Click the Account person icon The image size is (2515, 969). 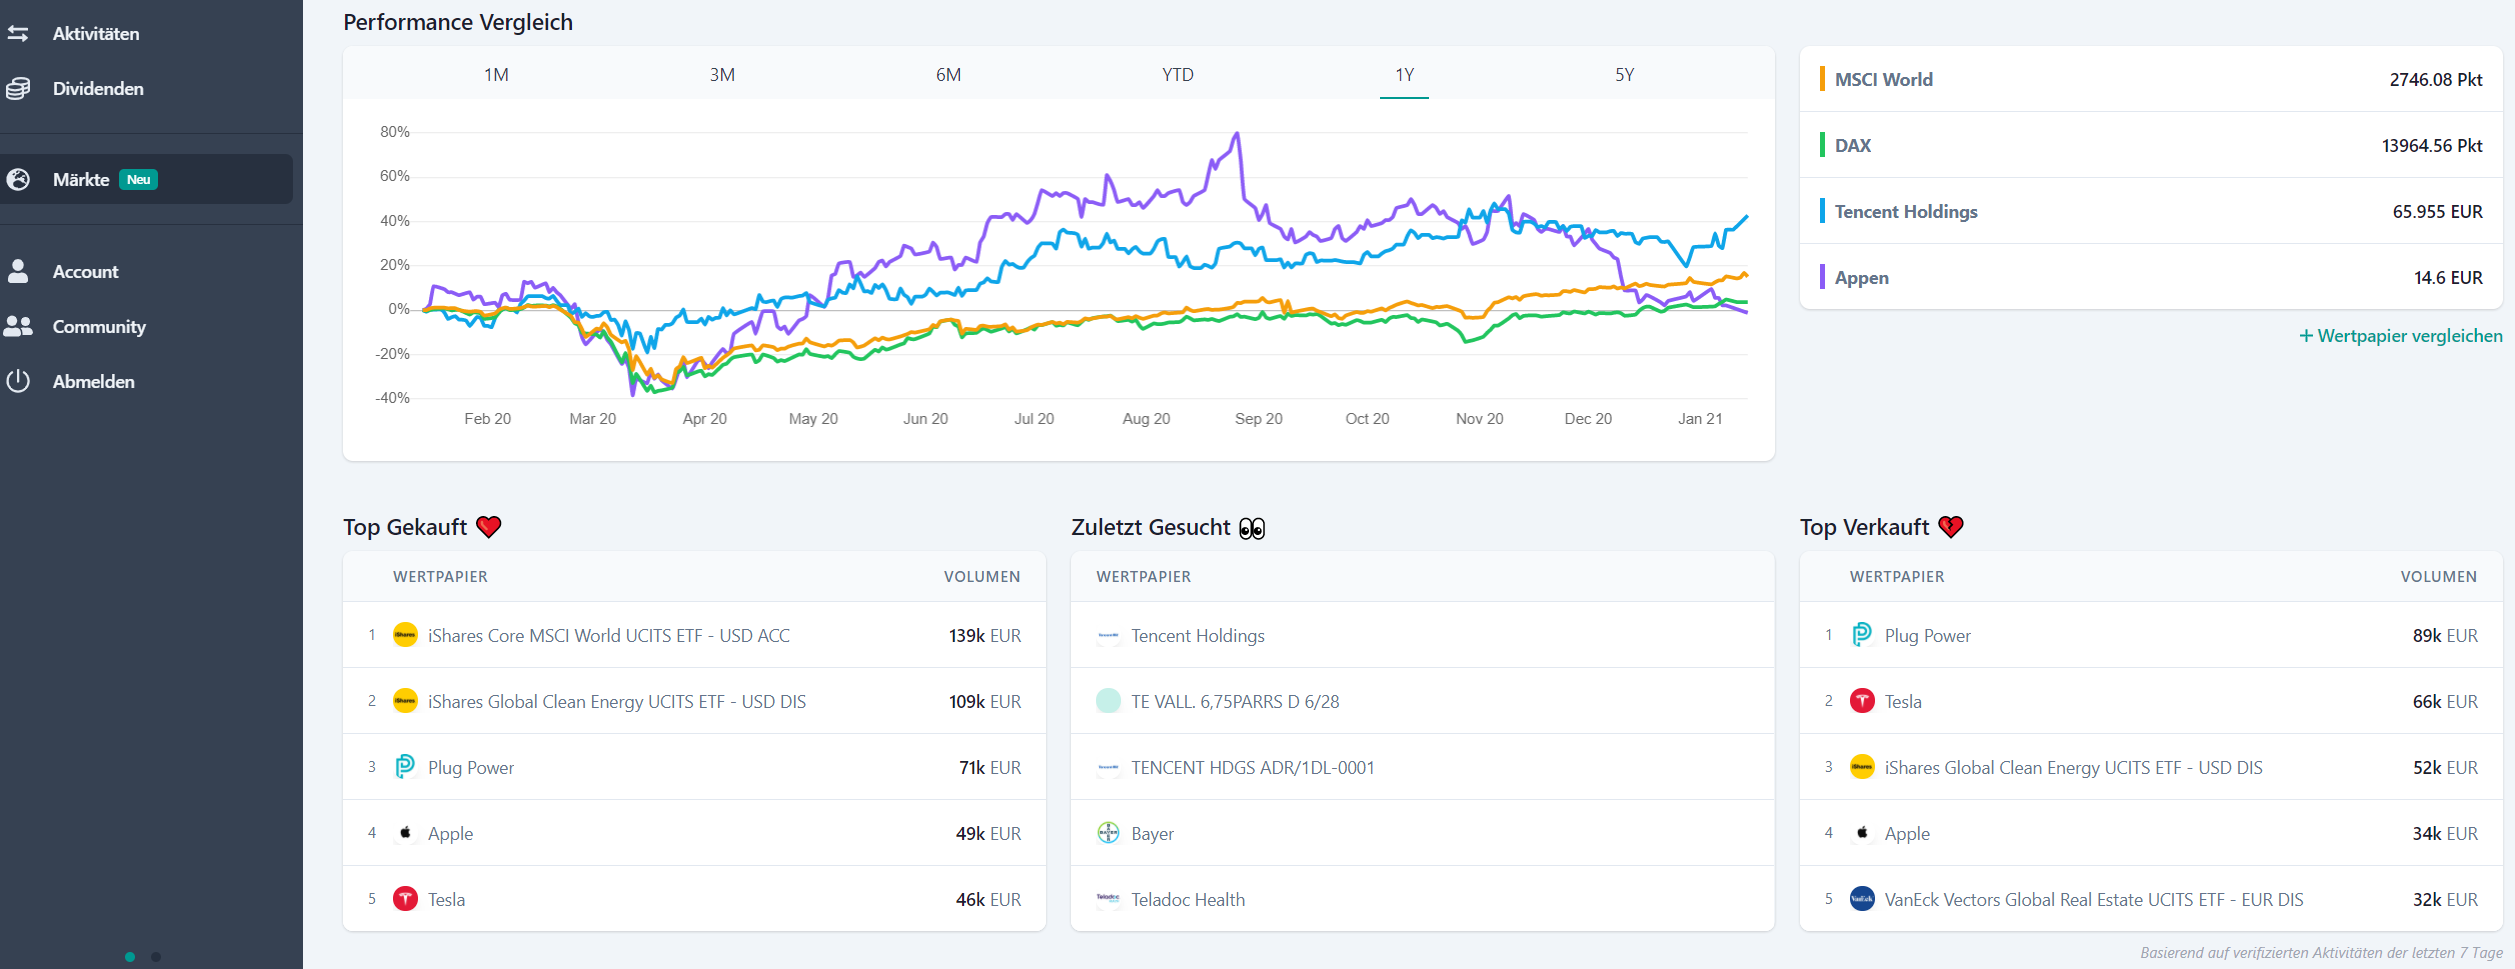[x=18, y=271]
